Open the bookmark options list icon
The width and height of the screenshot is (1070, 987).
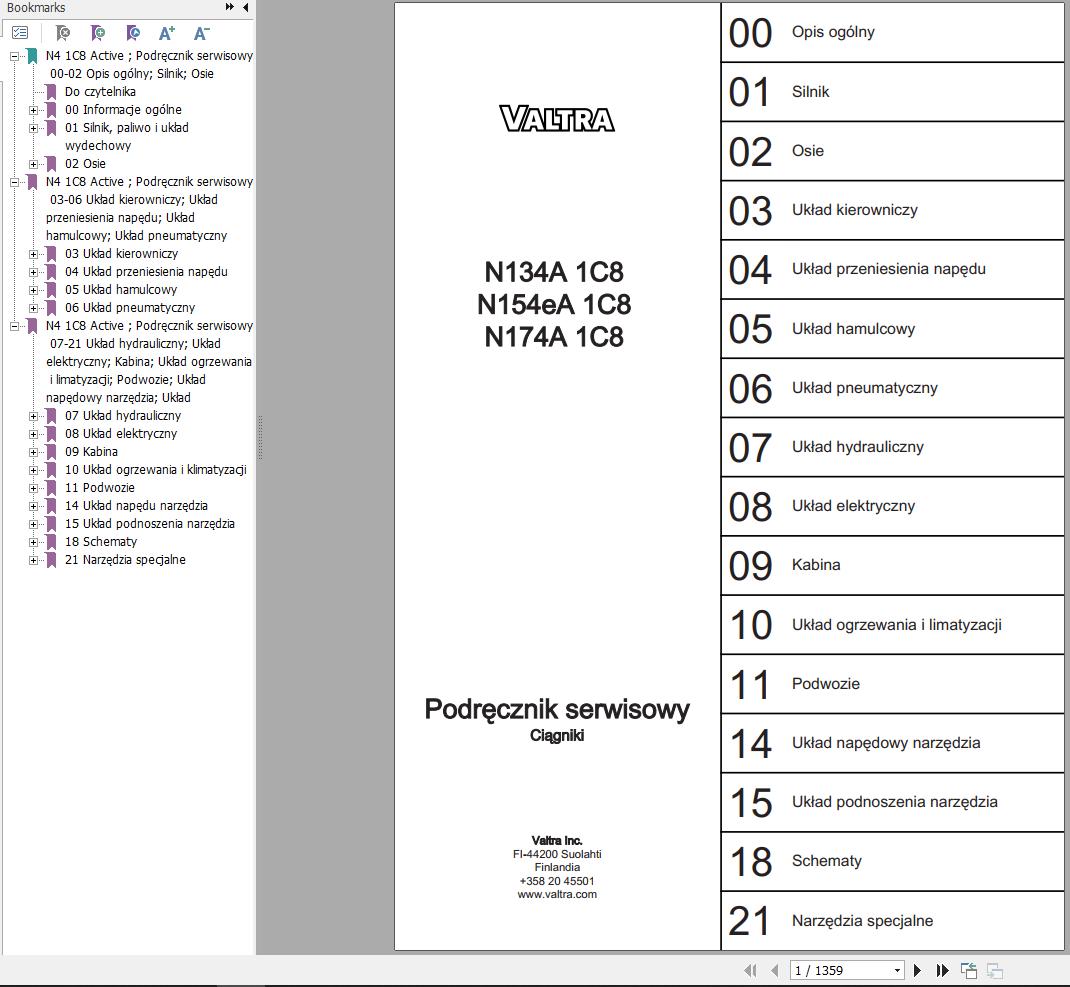[20, 32]
